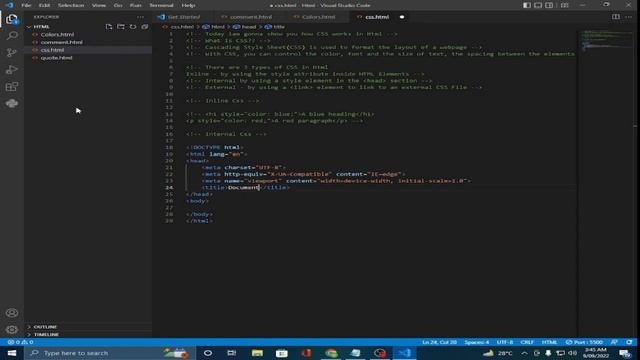Open the Windows Start menu
Screen dimensions: 640x360
(12, 353)
